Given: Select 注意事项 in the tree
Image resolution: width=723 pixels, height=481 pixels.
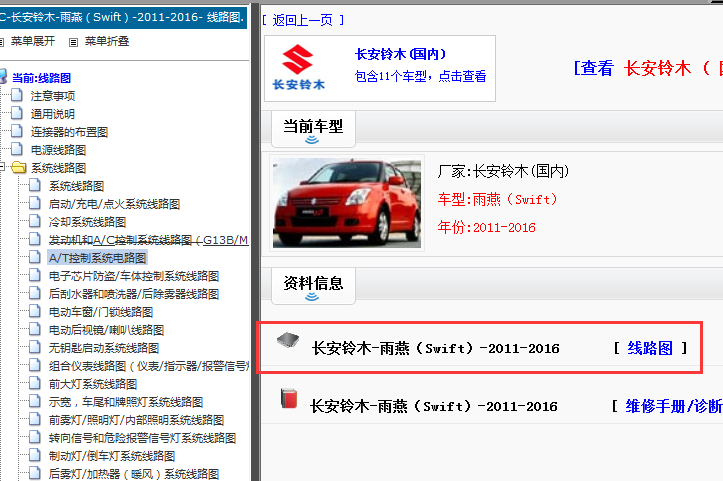Looking at the screenshot, I should (x=53, y=96).
